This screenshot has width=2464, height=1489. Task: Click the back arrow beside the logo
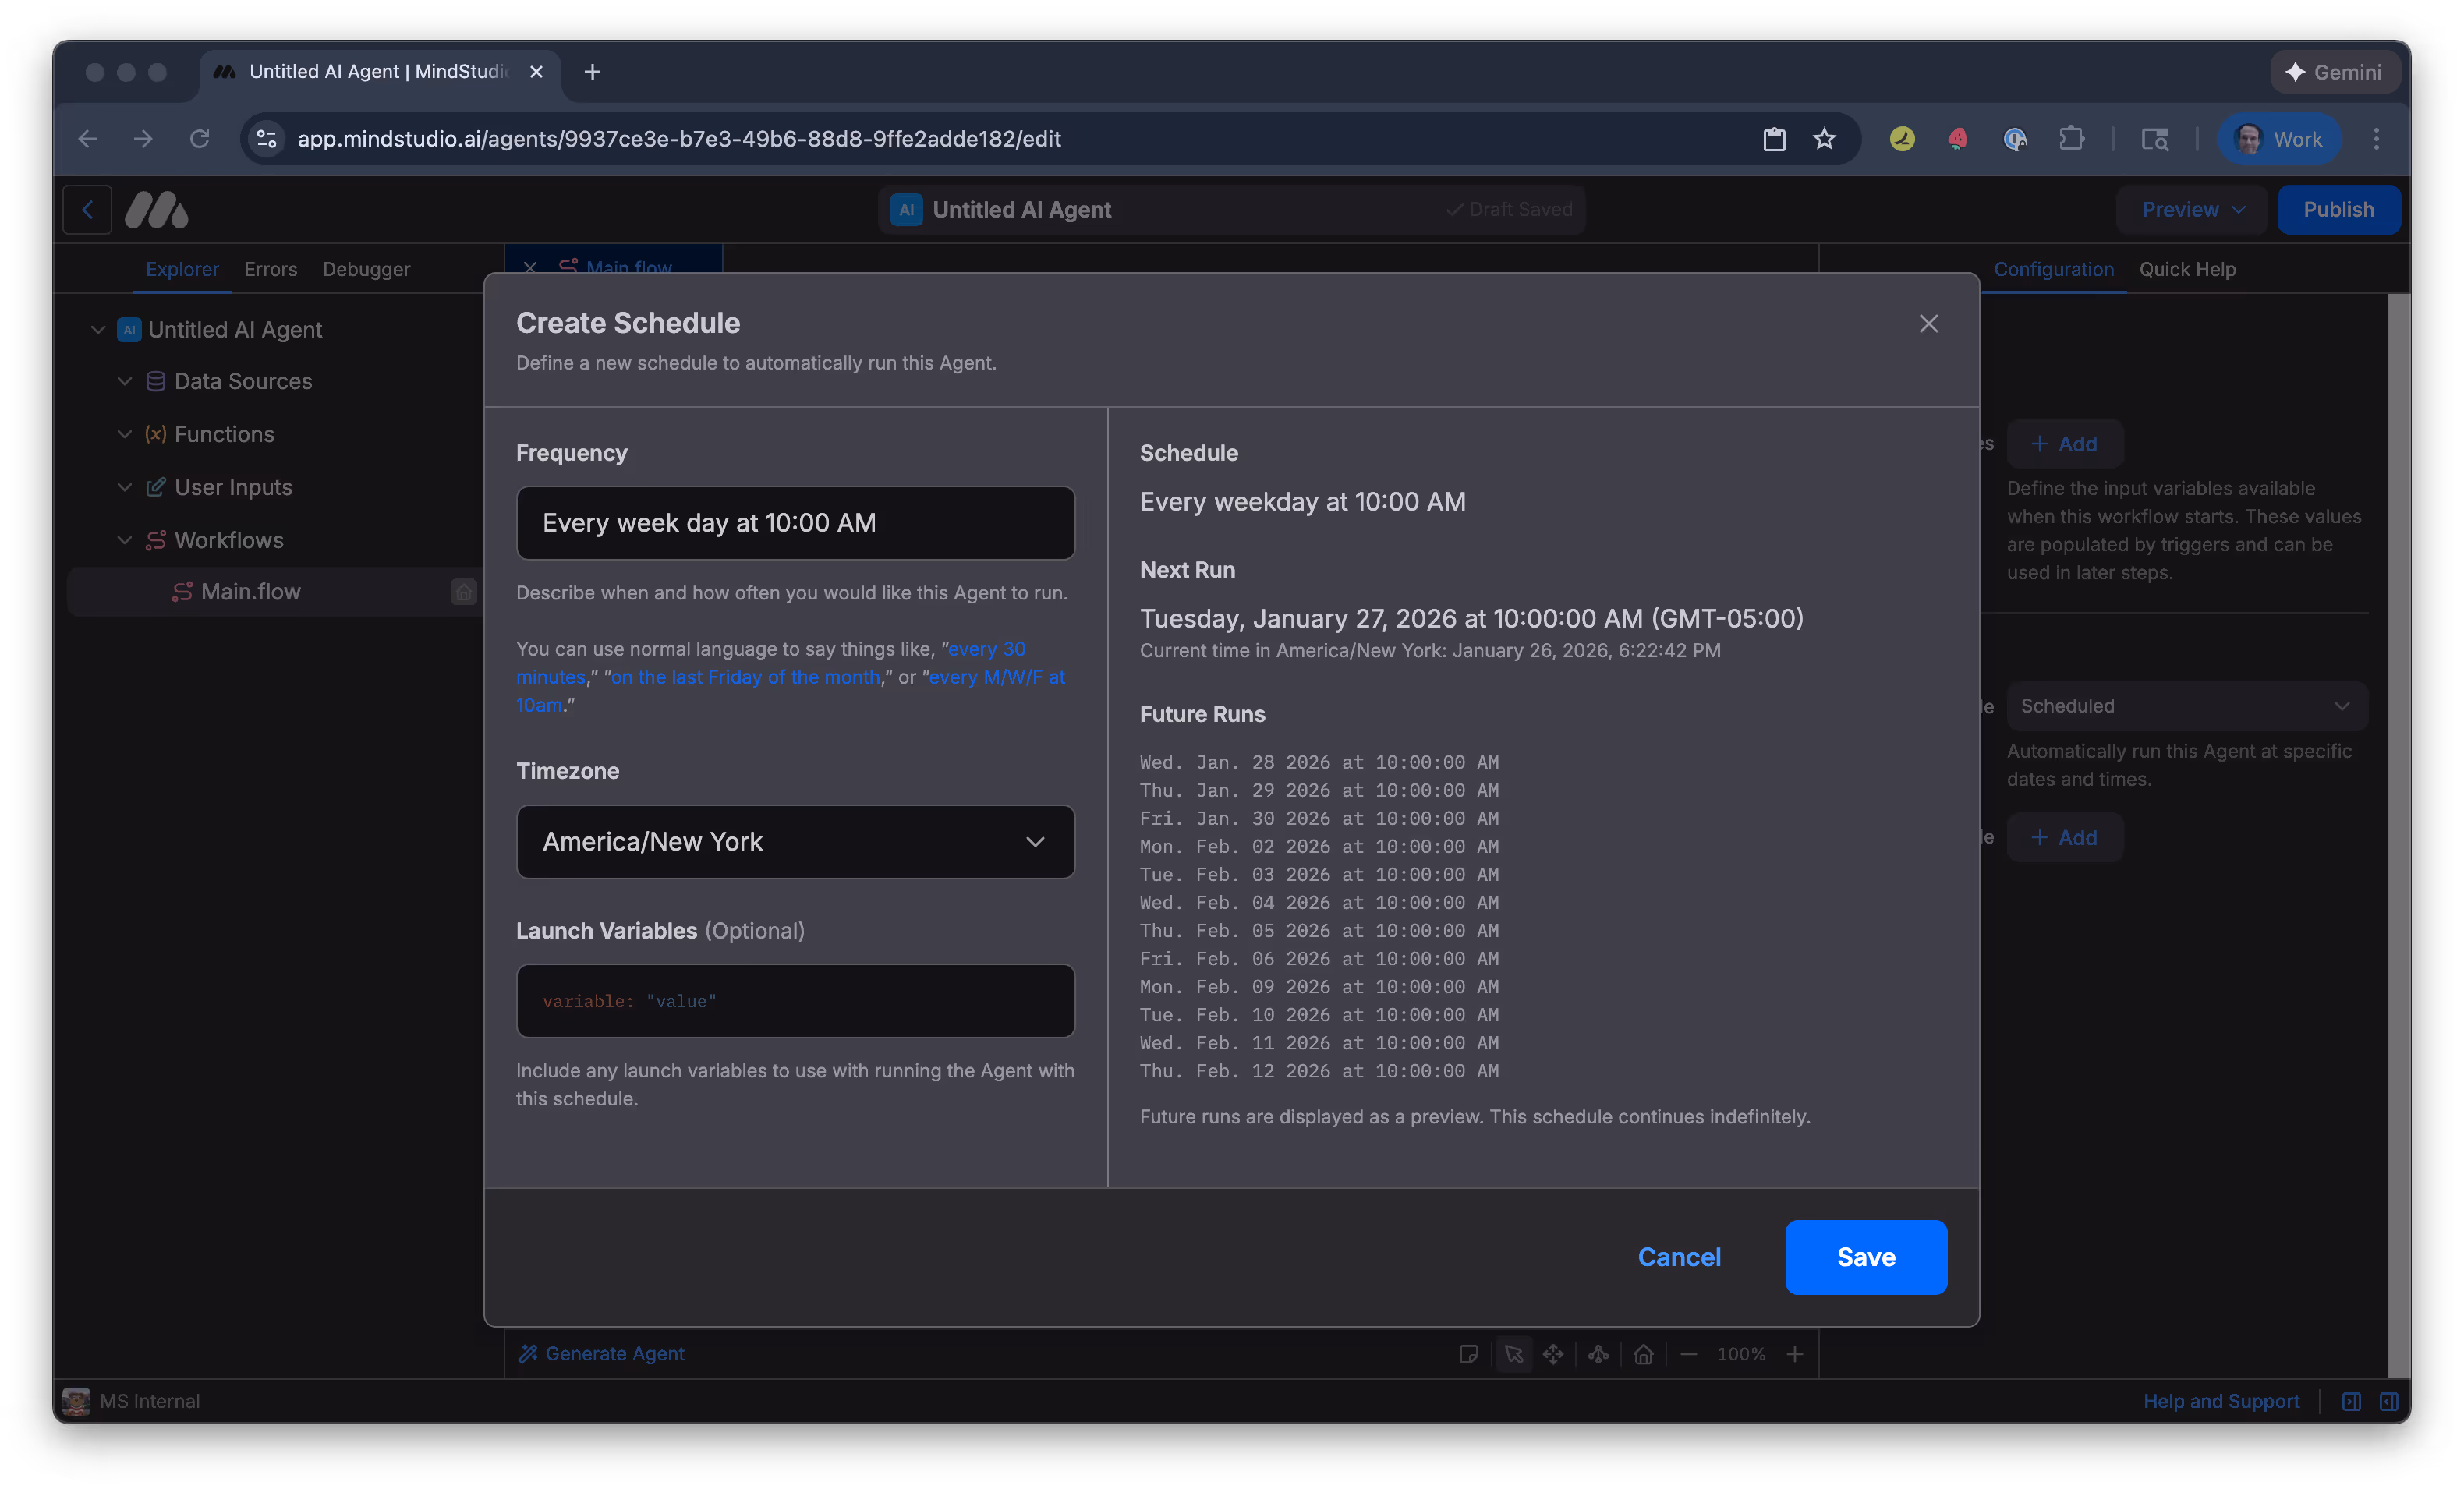[87, 210]
